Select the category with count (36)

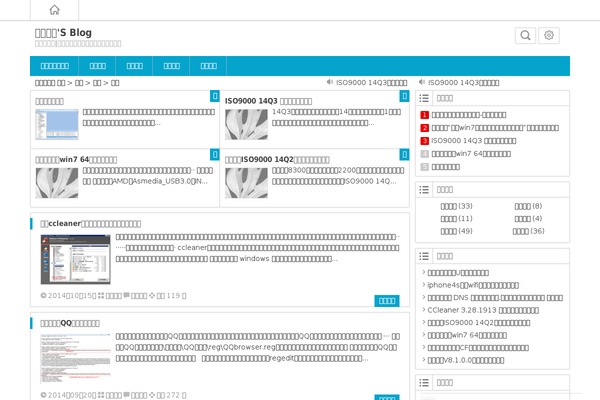click(x=528, y=231)
